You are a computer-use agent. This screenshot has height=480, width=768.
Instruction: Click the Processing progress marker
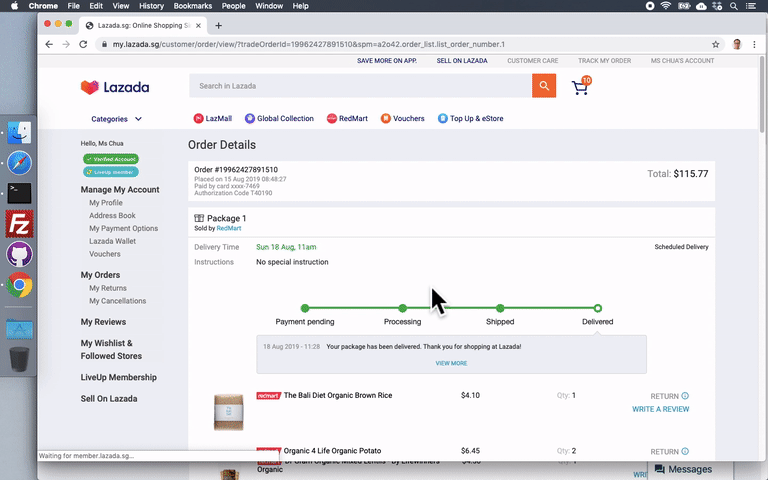coord(402,308)
